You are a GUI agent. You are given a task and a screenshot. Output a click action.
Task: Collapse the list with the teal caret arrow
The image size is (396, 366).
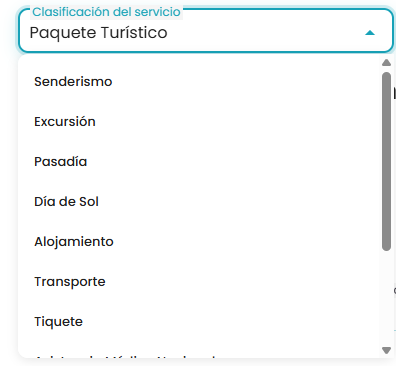[370, 33]
